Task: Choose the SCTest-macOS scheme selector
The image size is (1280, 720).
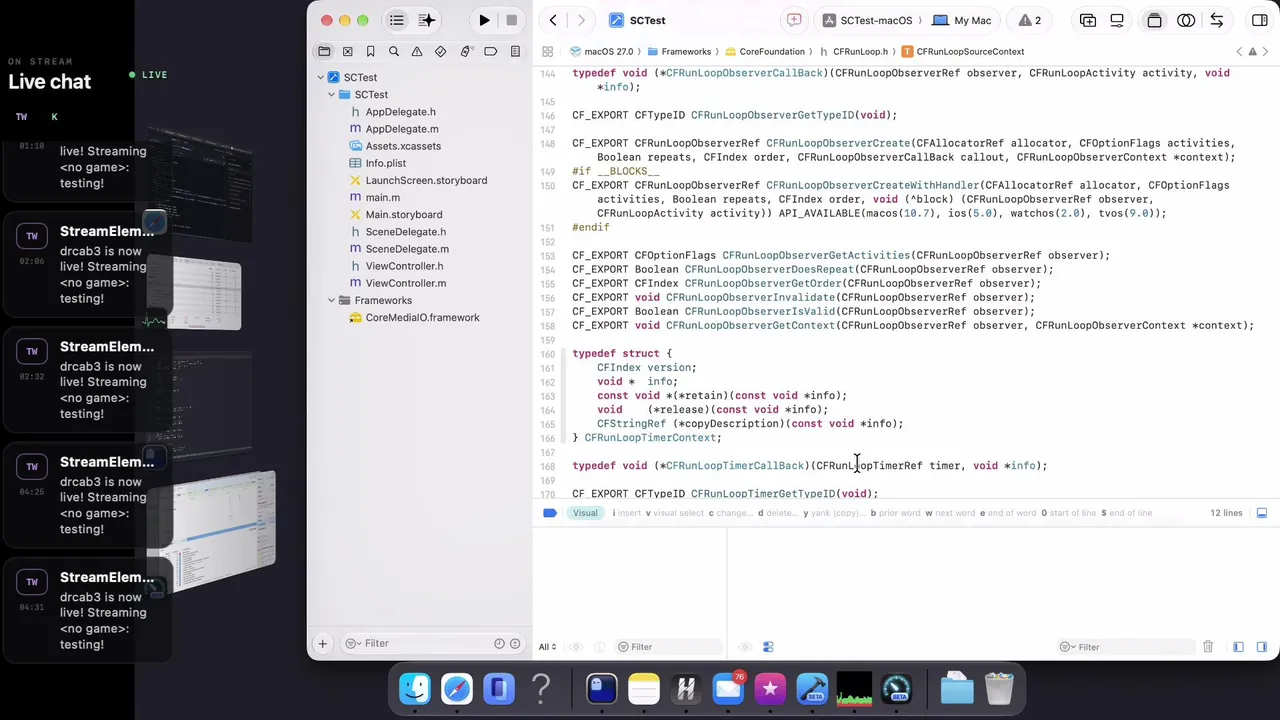Action: pos(867,20)
